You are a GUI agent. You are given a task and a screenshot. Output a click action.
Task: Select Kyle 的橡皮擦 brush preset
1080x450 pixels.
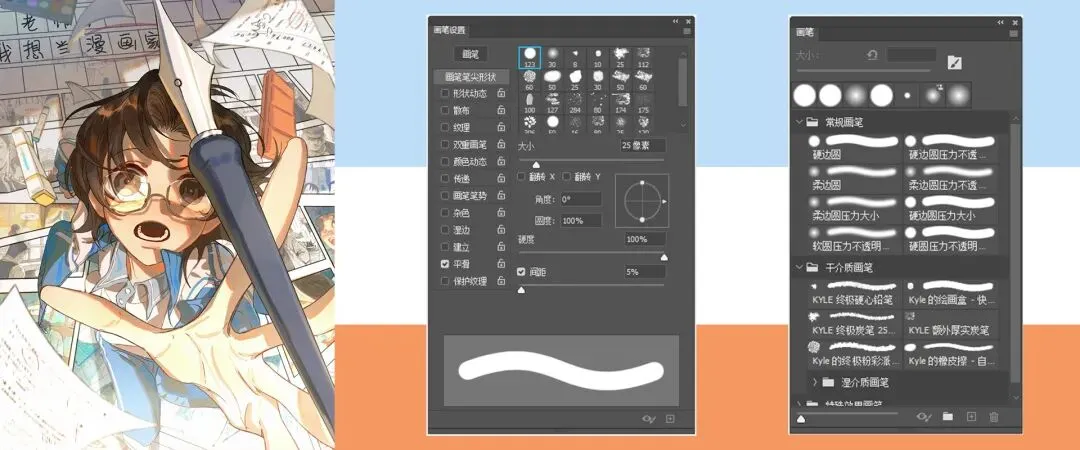pos(951,354)
